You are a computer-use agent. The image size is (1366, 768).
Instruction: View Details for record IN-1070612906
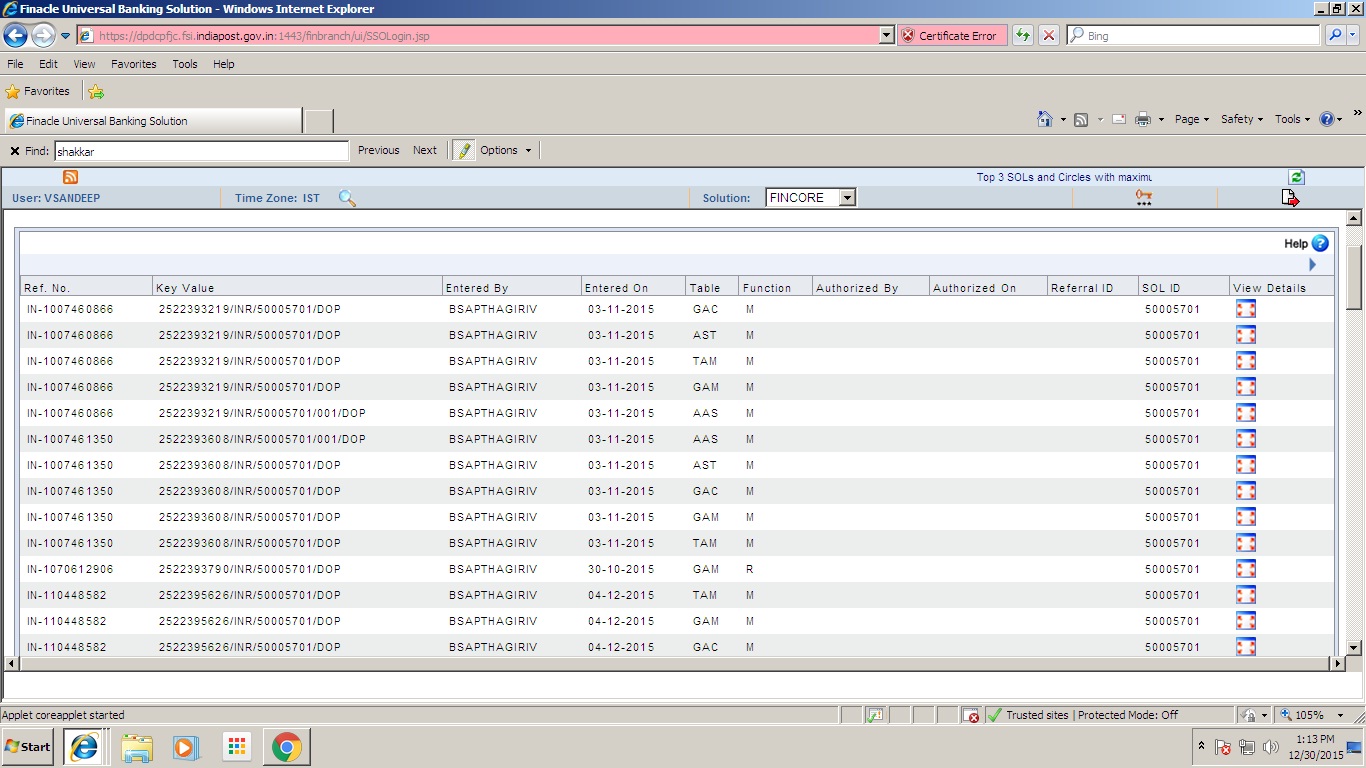click(1245, 568)
